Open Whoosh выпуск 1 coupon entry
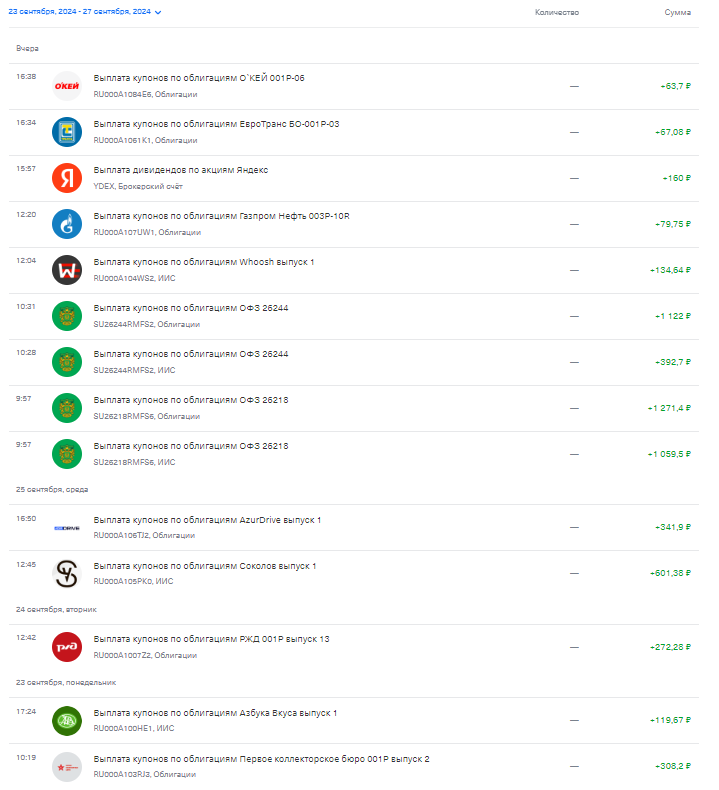The image size is (719, 790). click(354, 270)
